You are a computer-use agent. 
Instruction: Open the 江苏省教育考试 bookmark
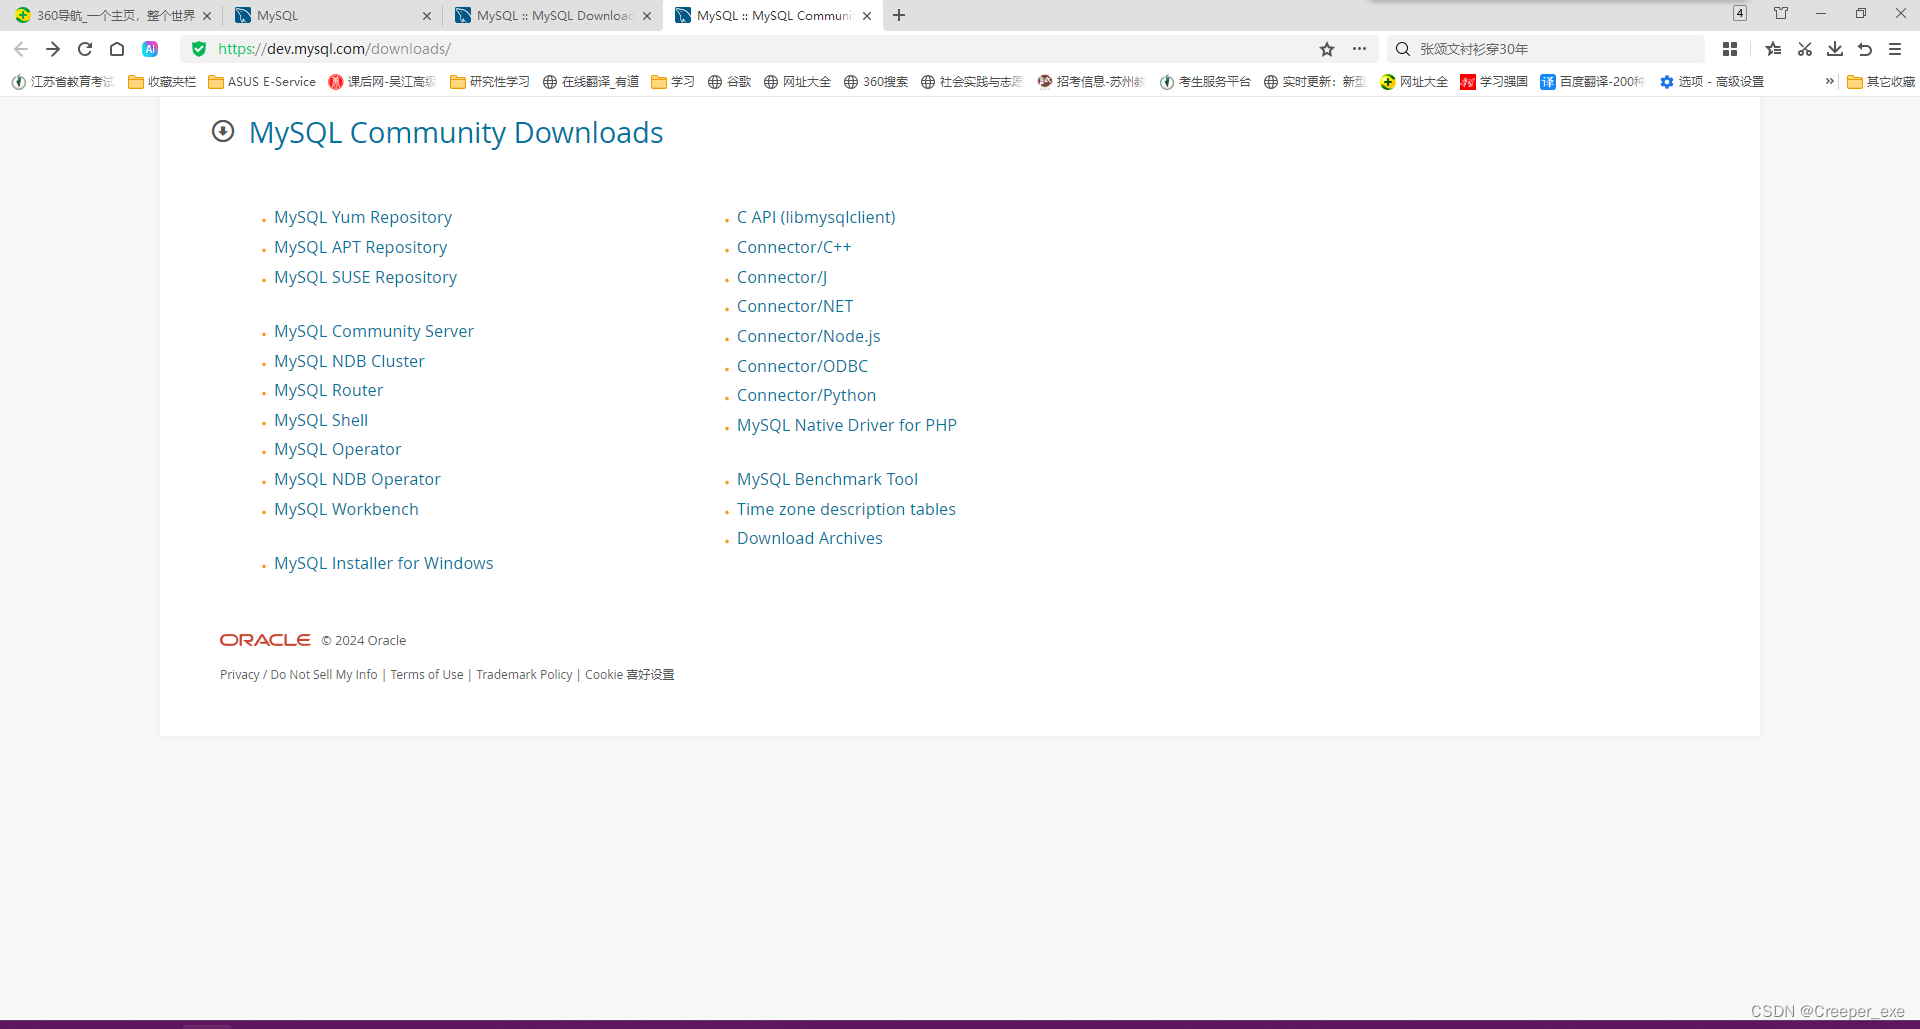click(x=63, y=82)
